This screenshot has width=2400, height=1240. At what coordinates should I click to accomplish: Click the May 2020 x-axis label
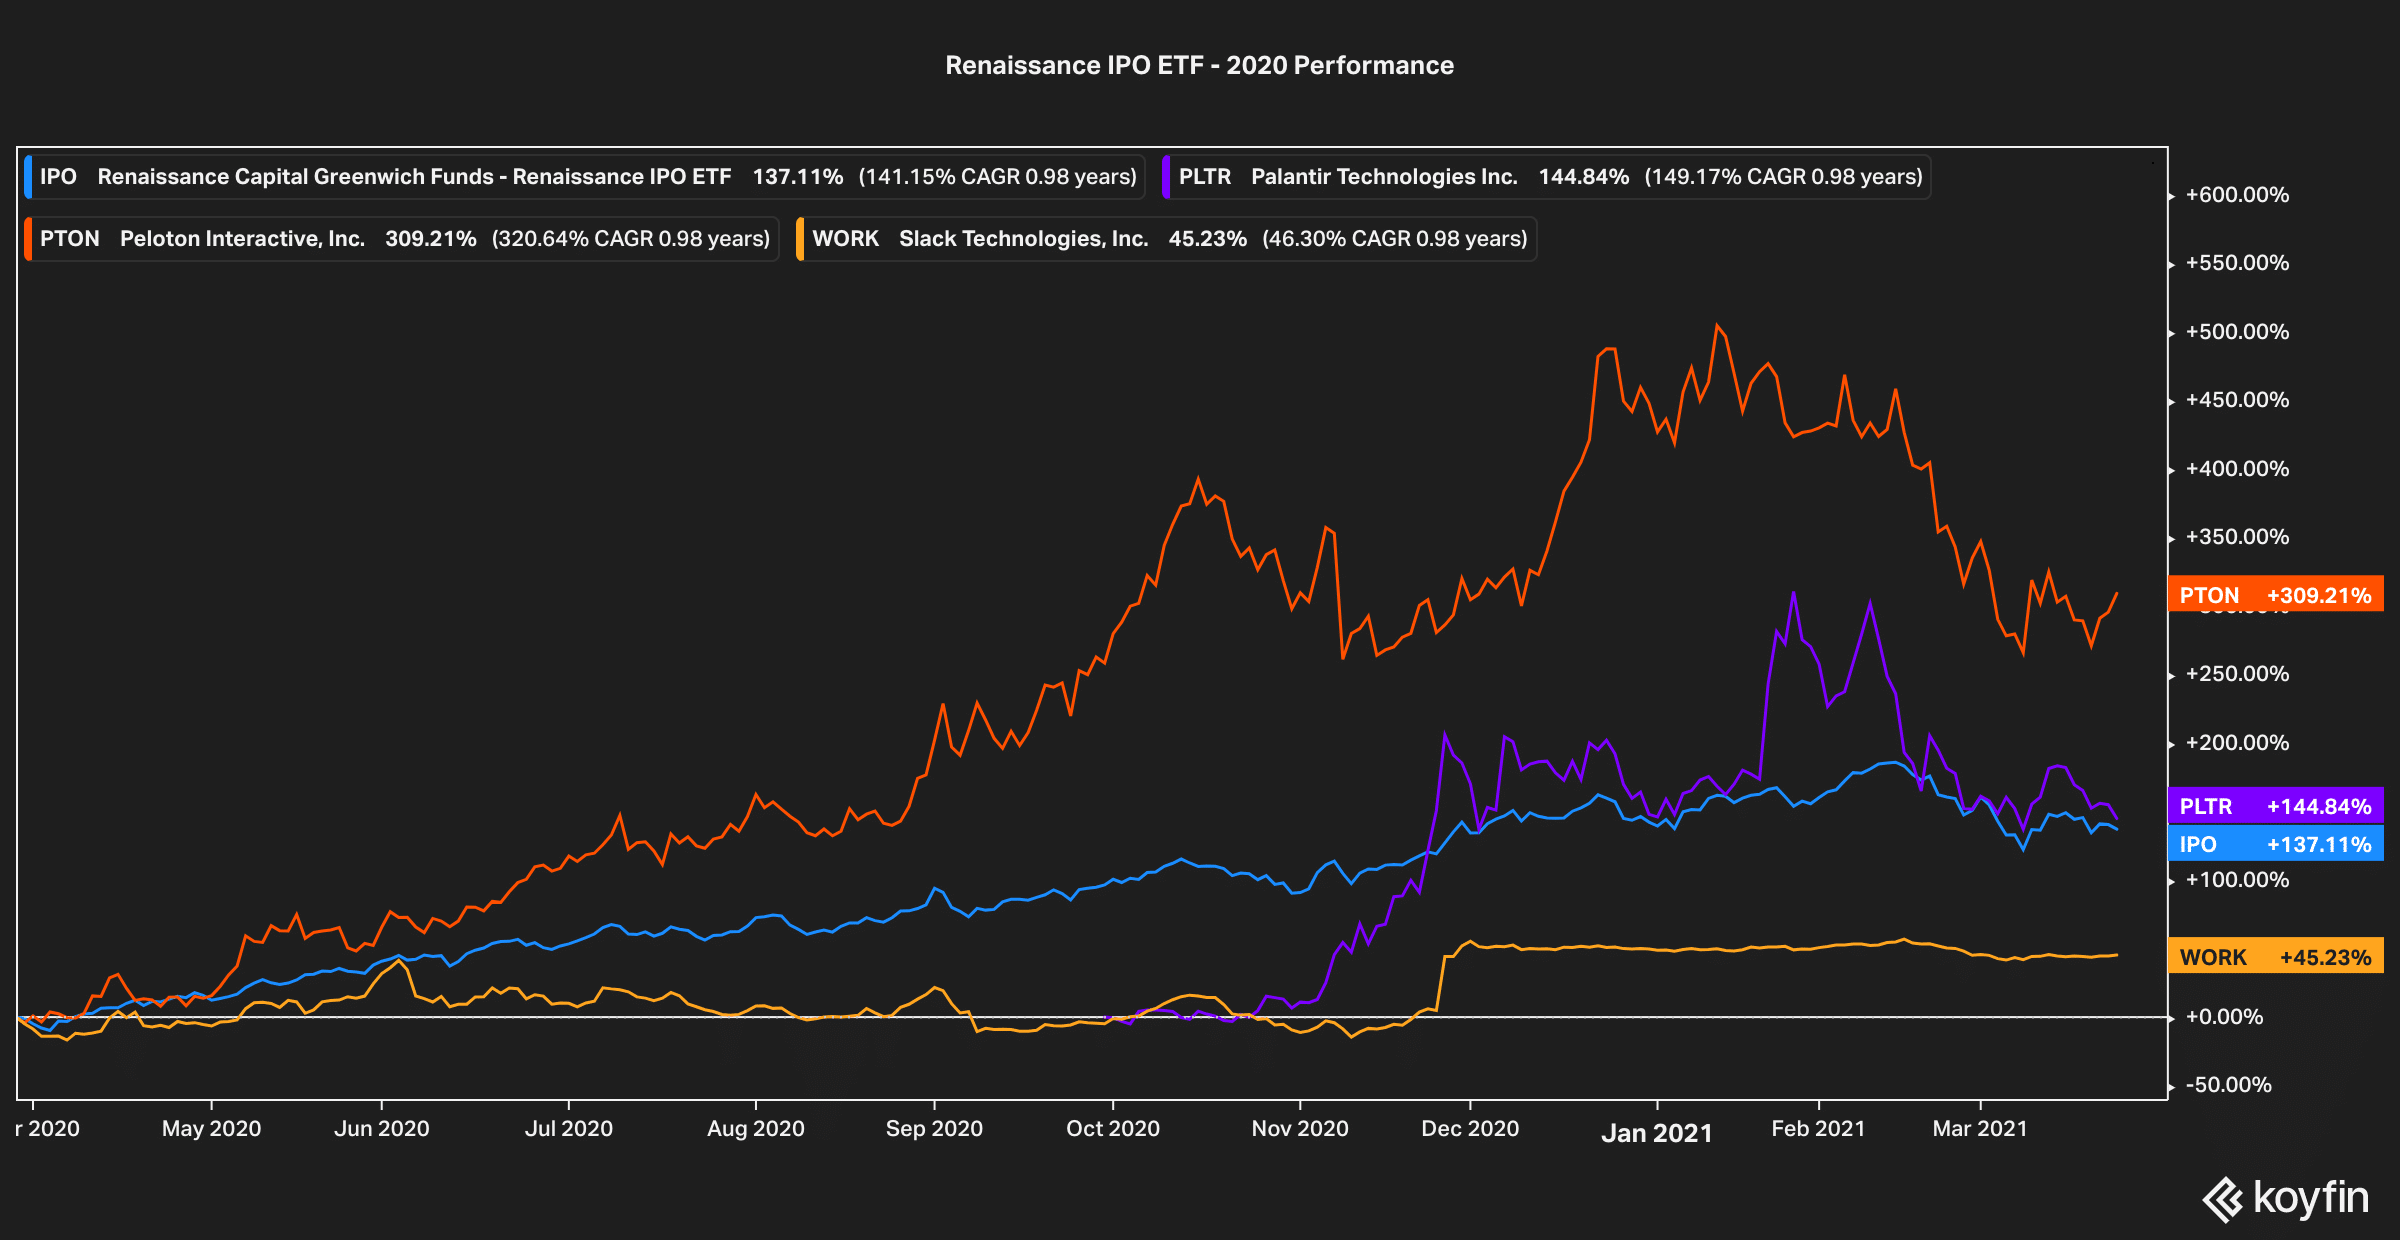211,1128
